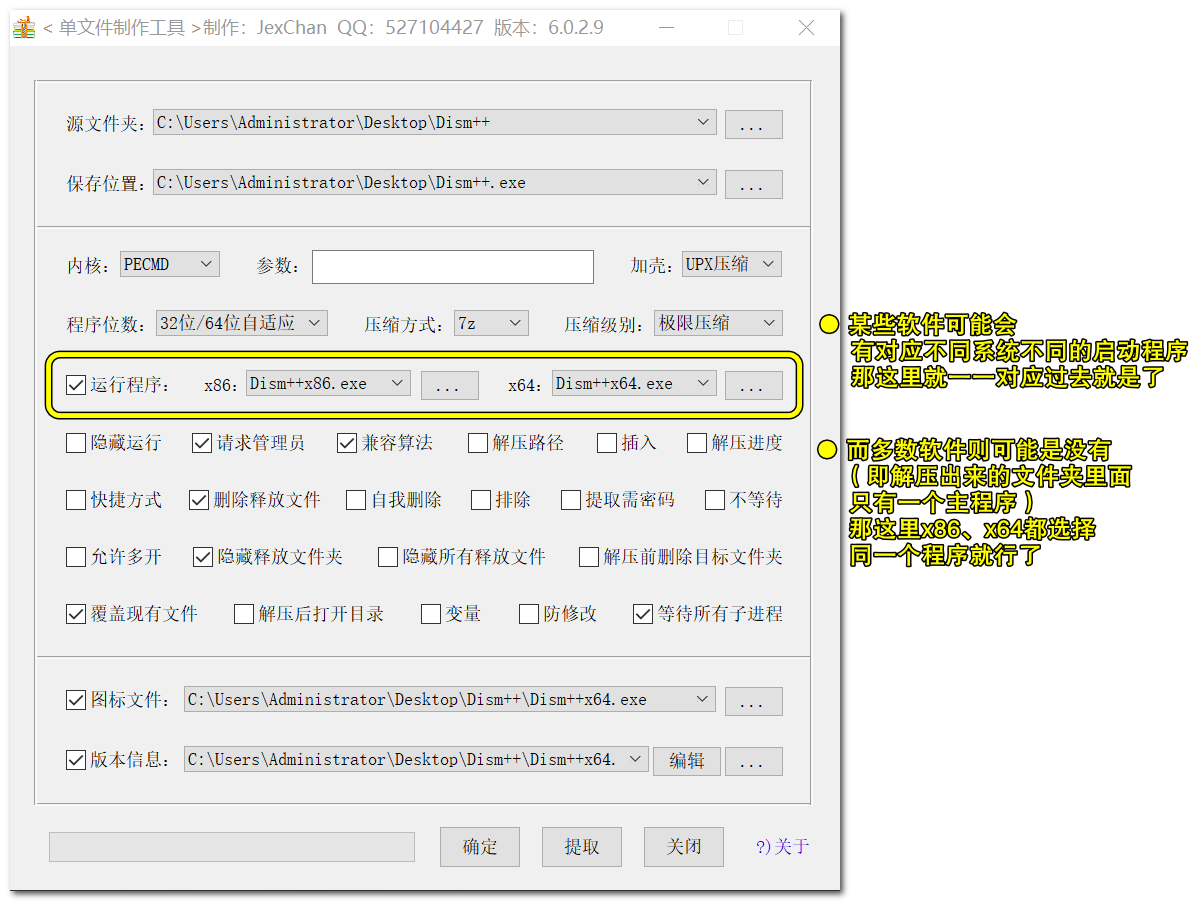The image size is (1199, 902).
Task: Click the 参数 input field
Action: (x=453, y=267)
